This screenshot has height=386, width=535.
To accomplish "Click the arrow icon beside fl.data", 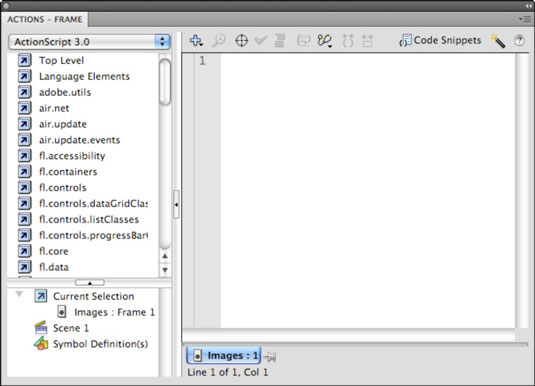I will (25, 267).
